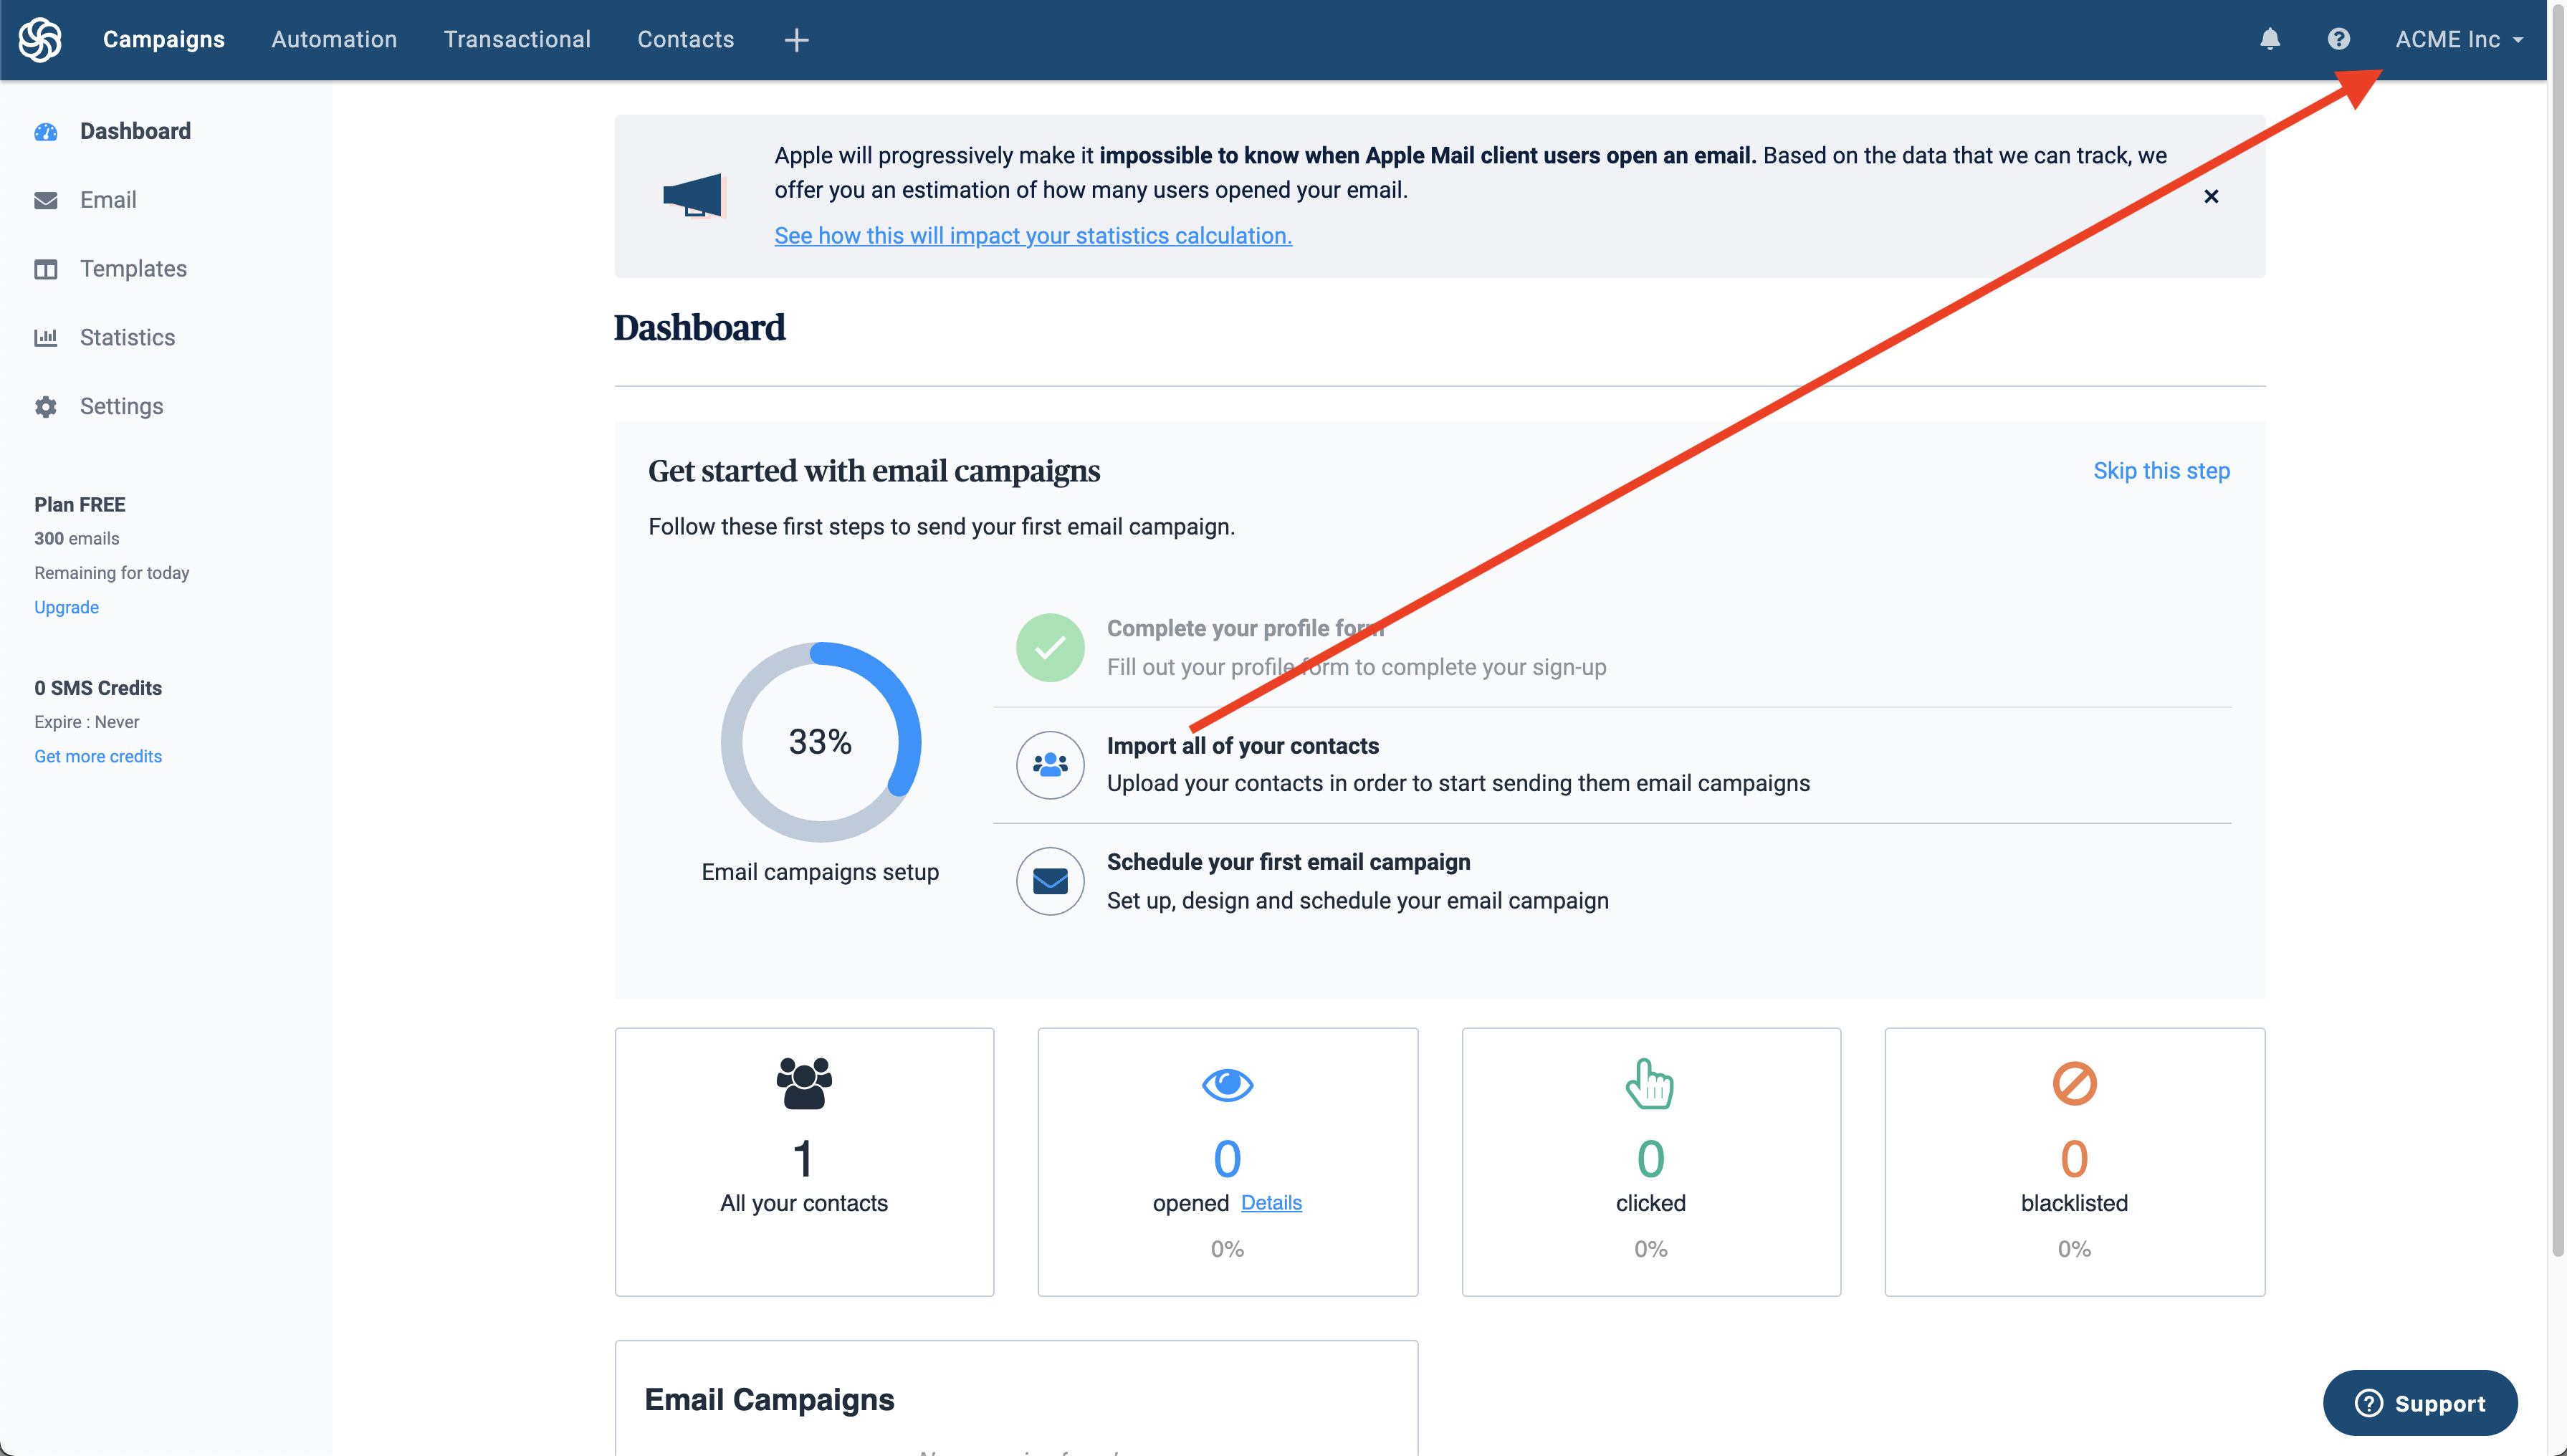Click the import contacts people icon
Image resolution: width=2567 pixels, height=1456 pixels.
[1050, 765]
